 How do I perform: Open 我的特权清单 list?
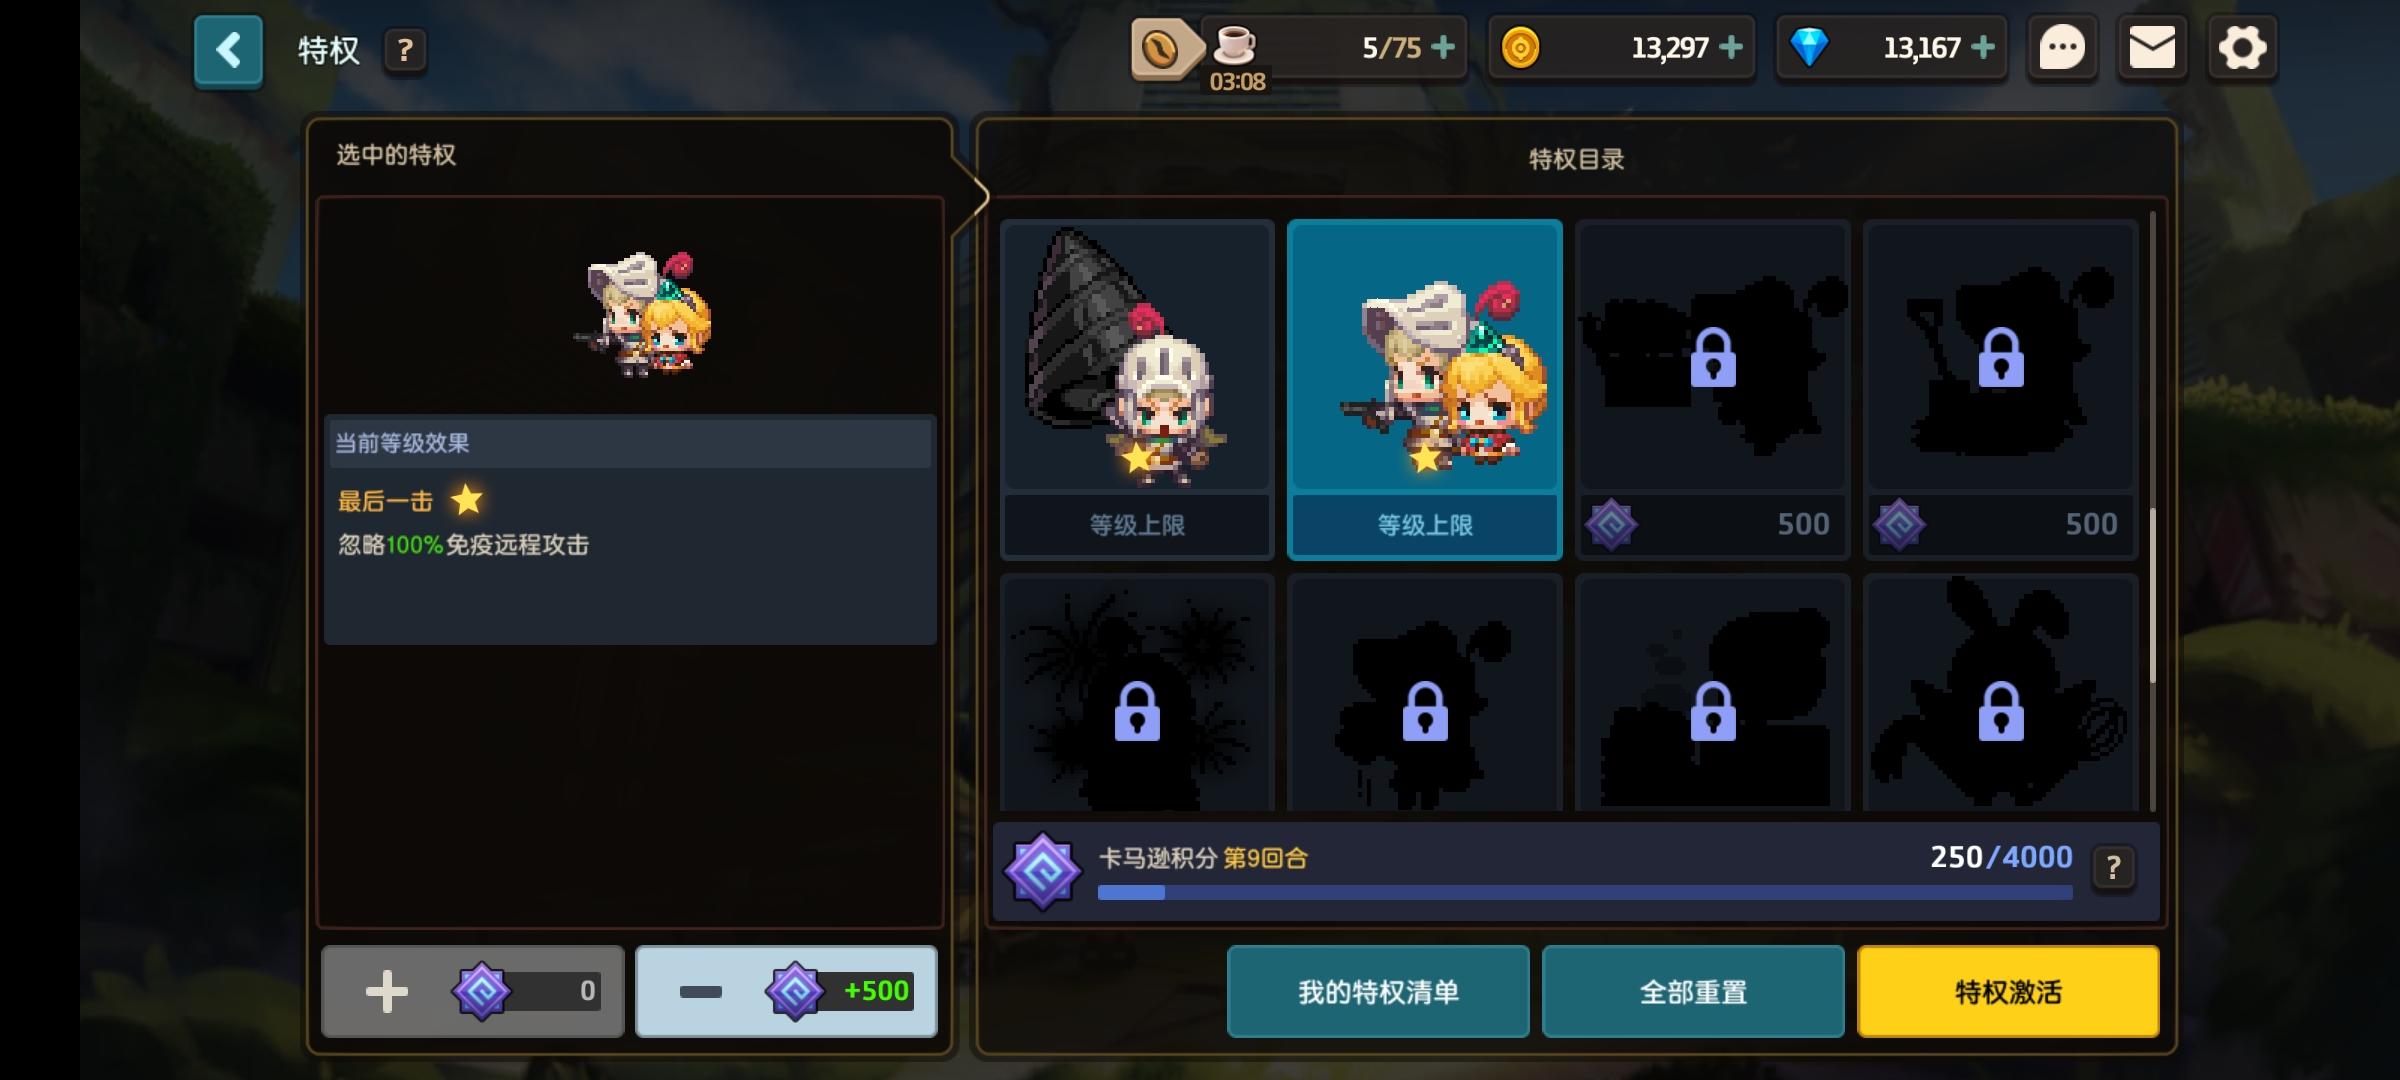[x=1378, y=991]
